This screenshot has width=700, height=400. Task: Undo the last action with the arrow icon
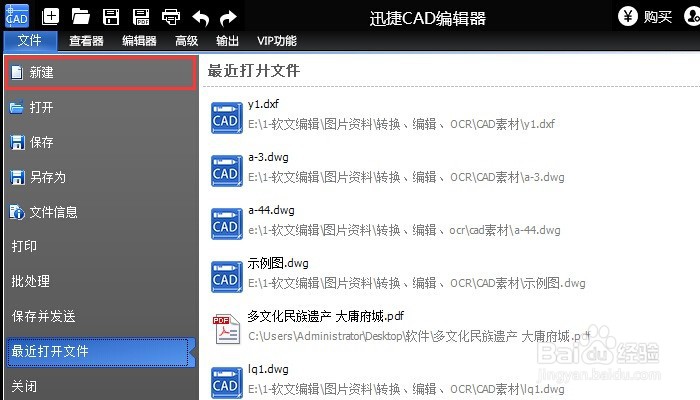coord(200,18)
